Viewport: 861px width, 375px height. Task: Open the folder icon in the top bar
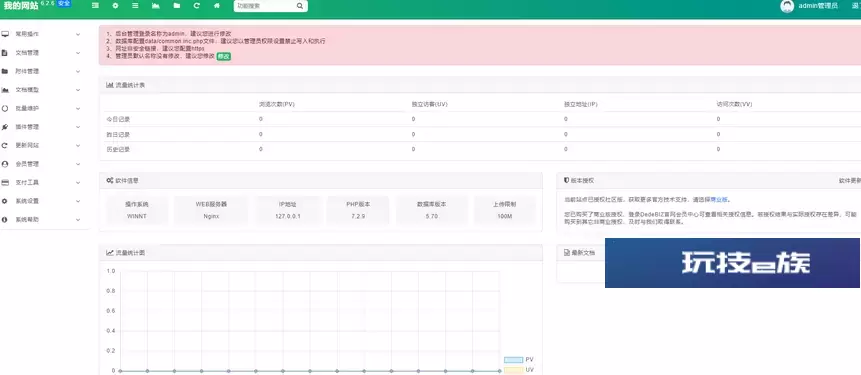click(176, 6)
